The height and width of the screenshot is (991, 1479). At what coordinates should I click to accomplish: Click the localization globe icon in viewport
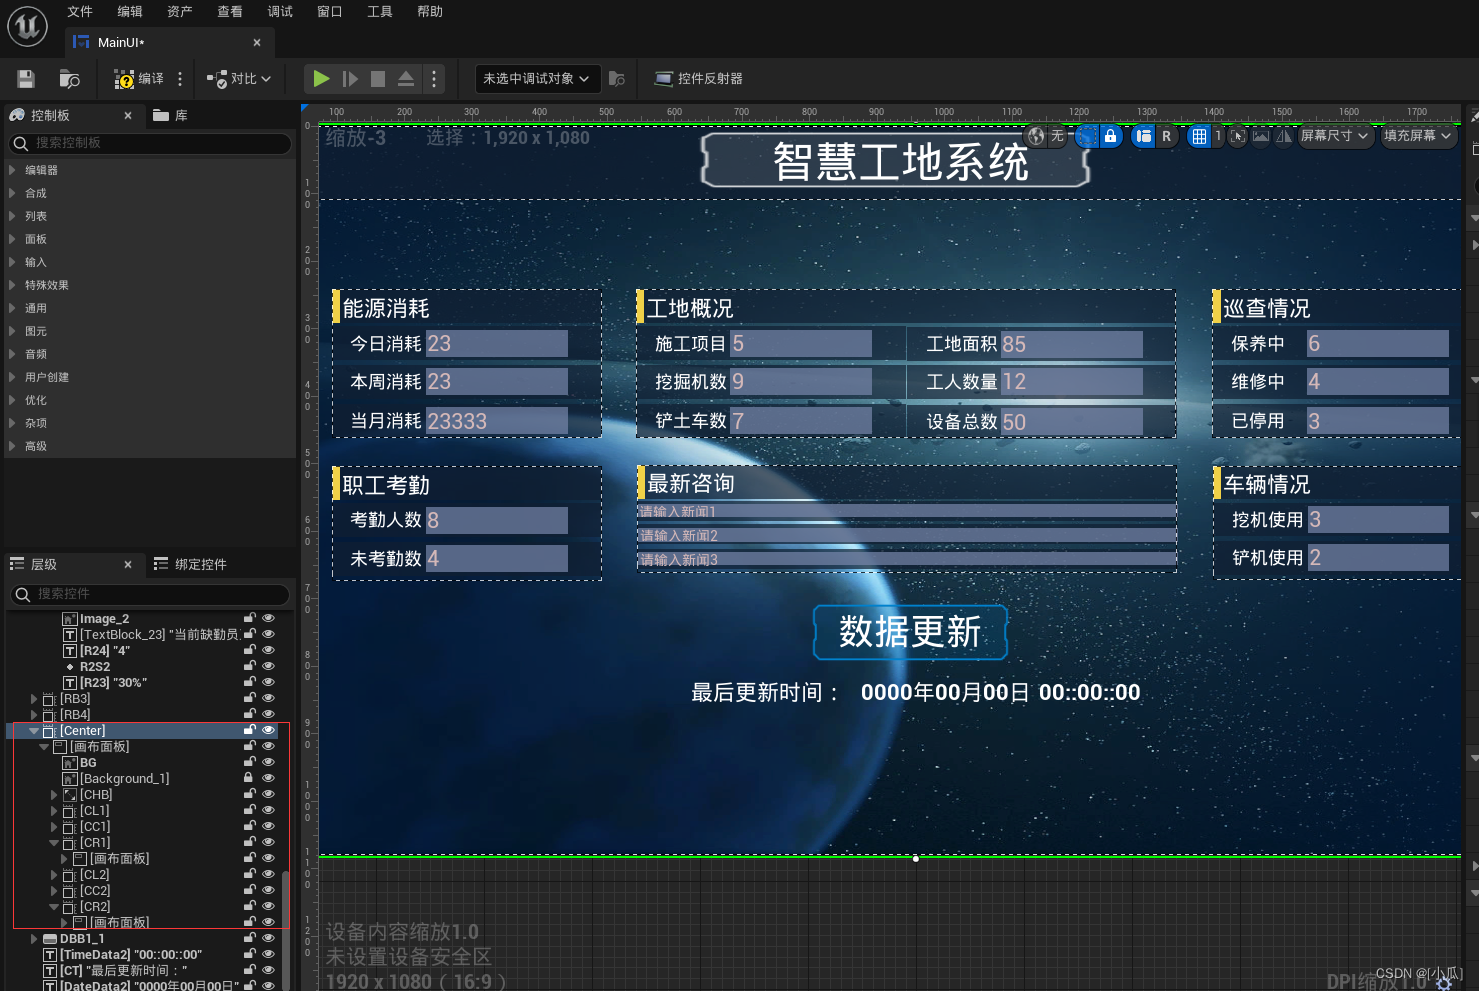[x=1036, y=136]
